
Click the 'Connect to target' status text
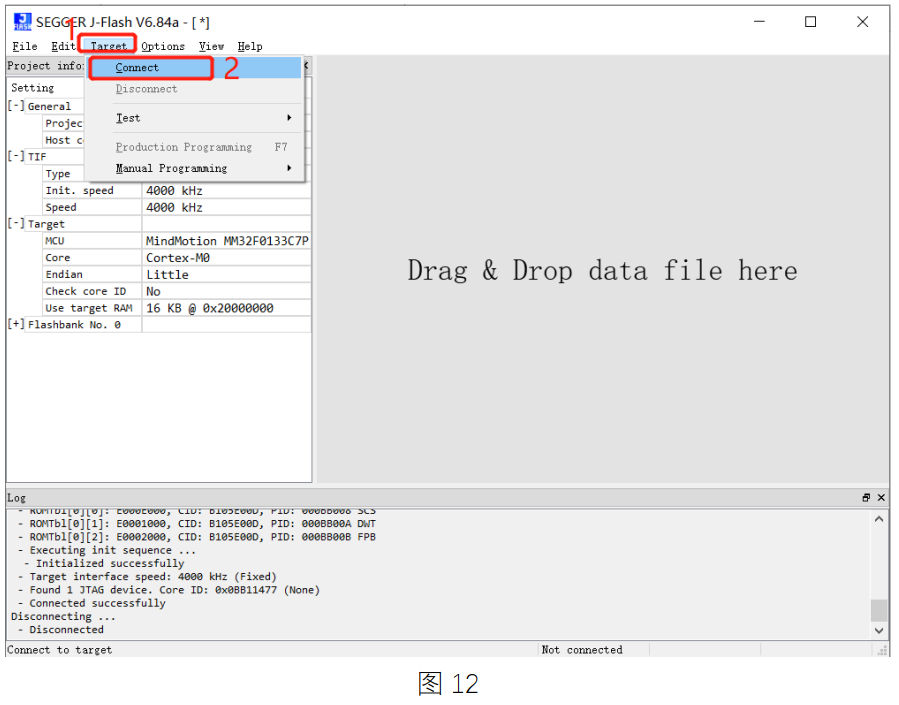pyautogui.click(x=60, y=649)
